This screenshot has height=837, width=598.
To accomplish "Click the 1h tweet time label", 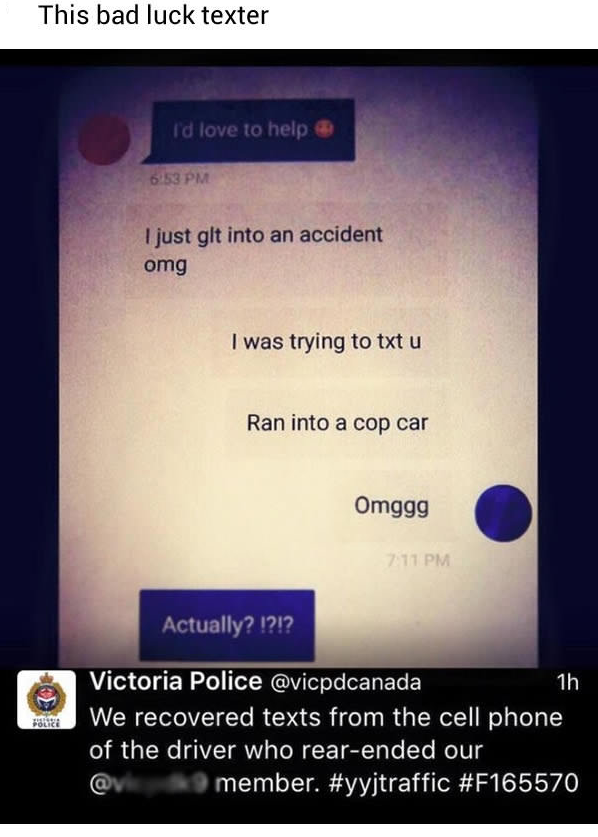I will tap(567, 682).
